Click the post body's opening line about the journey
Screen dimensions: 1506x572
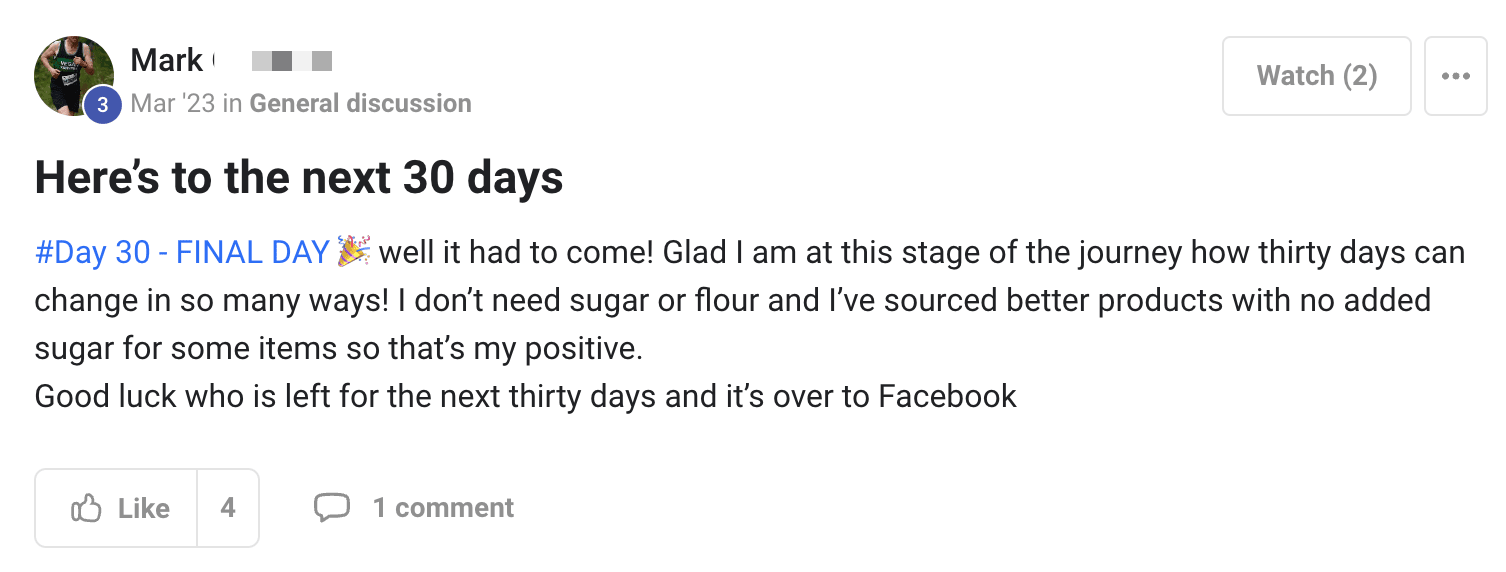pyautogui.click(x=920, y=252)
